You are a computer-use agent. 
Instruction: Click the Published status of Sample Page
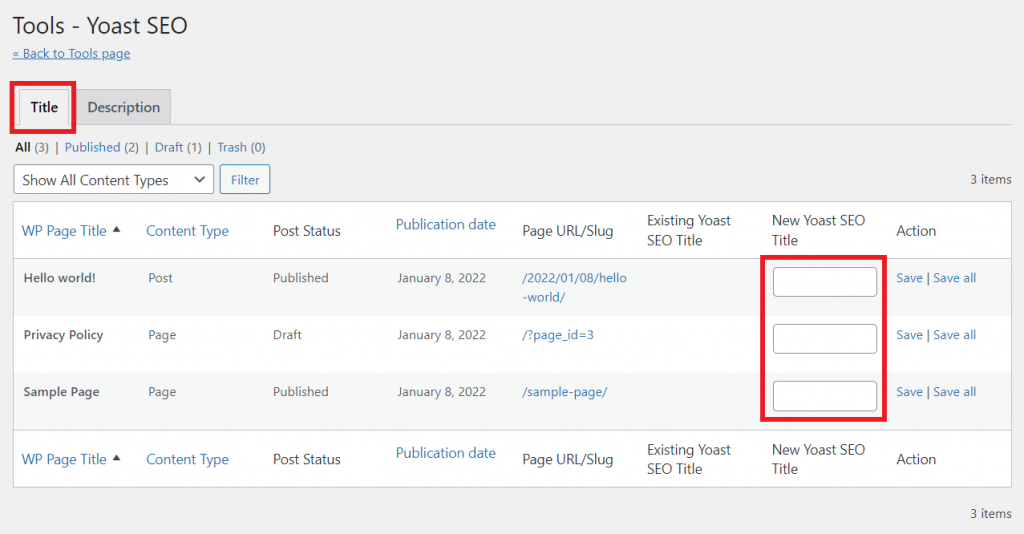click(300, 392)
